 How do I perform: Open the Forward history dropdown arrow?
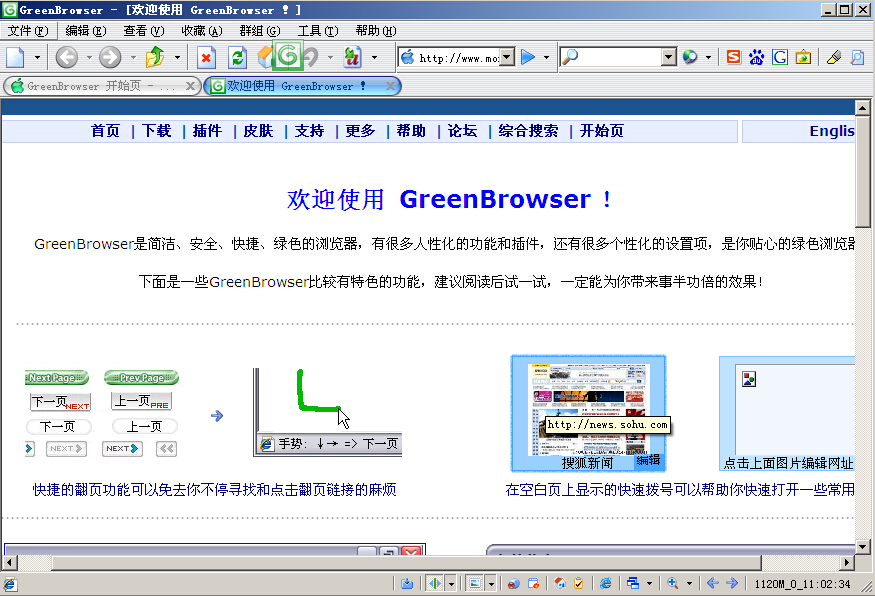point(133,57)
